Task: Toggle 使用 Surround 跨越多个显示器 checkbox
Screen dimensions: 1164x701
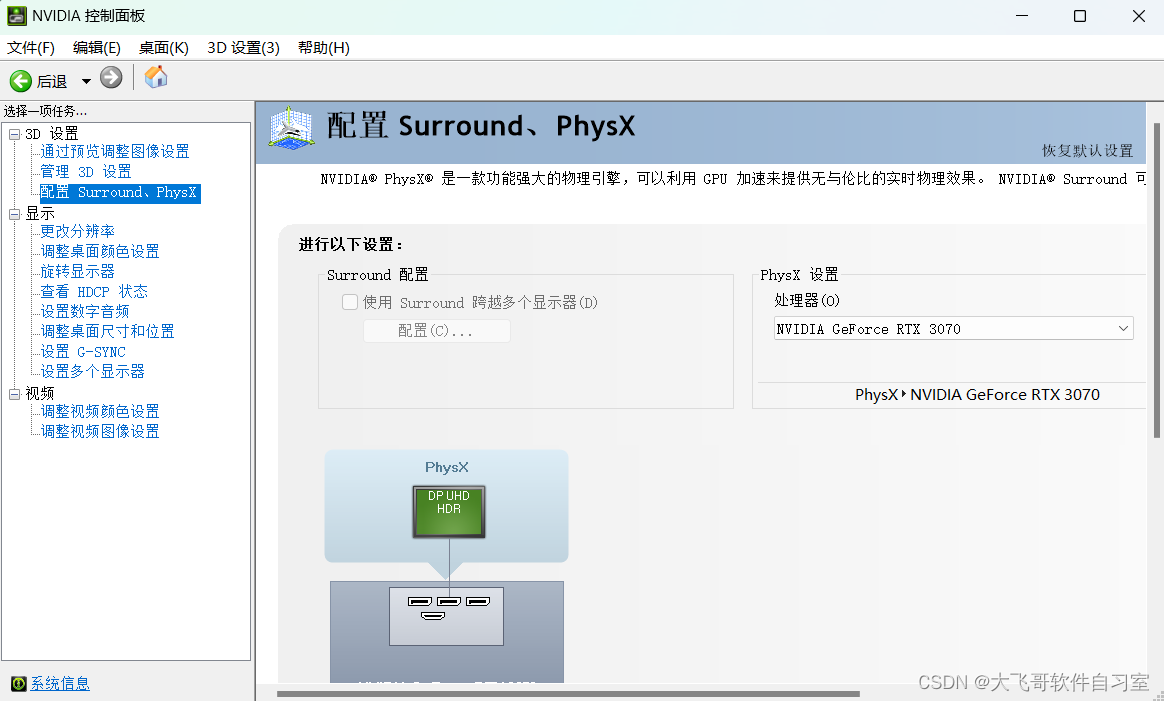Action: coord(350,302)
